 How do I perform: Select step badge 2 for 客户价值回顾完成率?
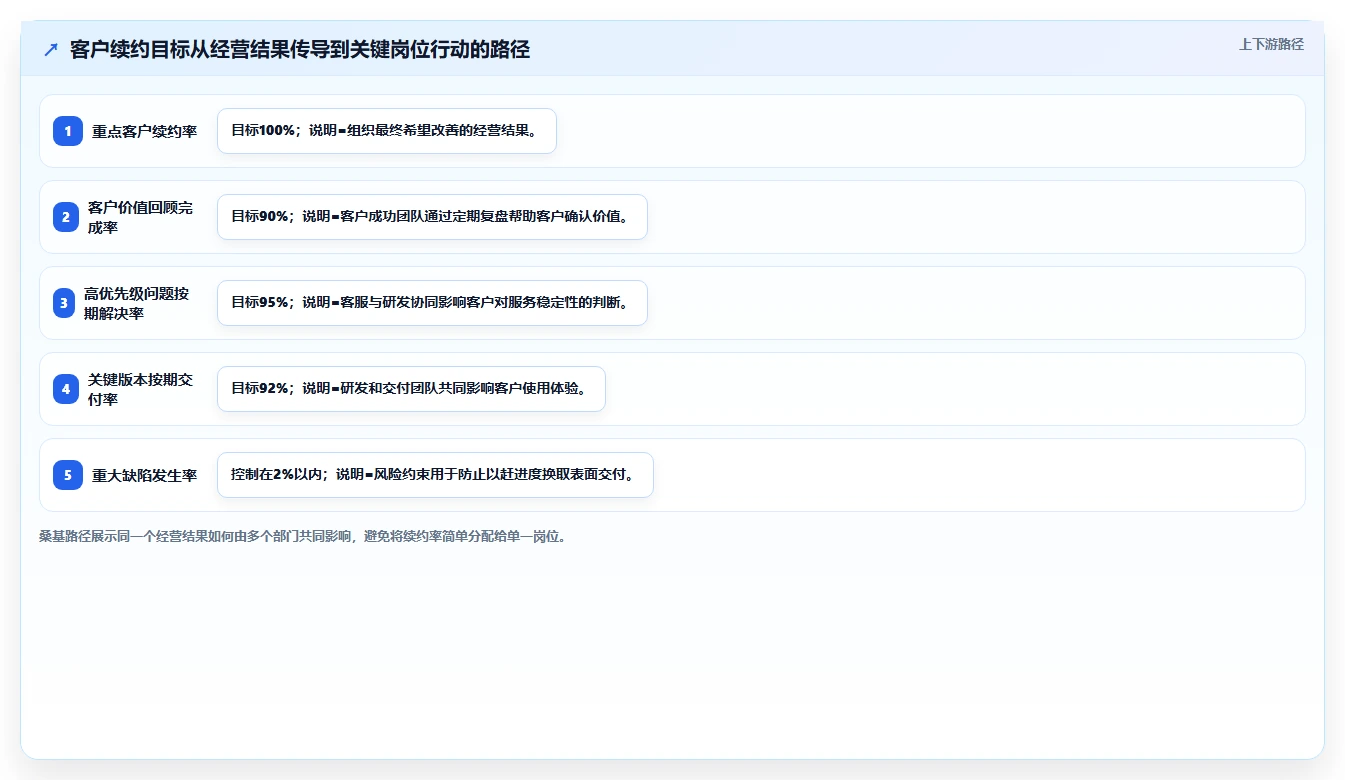point(66,217)
